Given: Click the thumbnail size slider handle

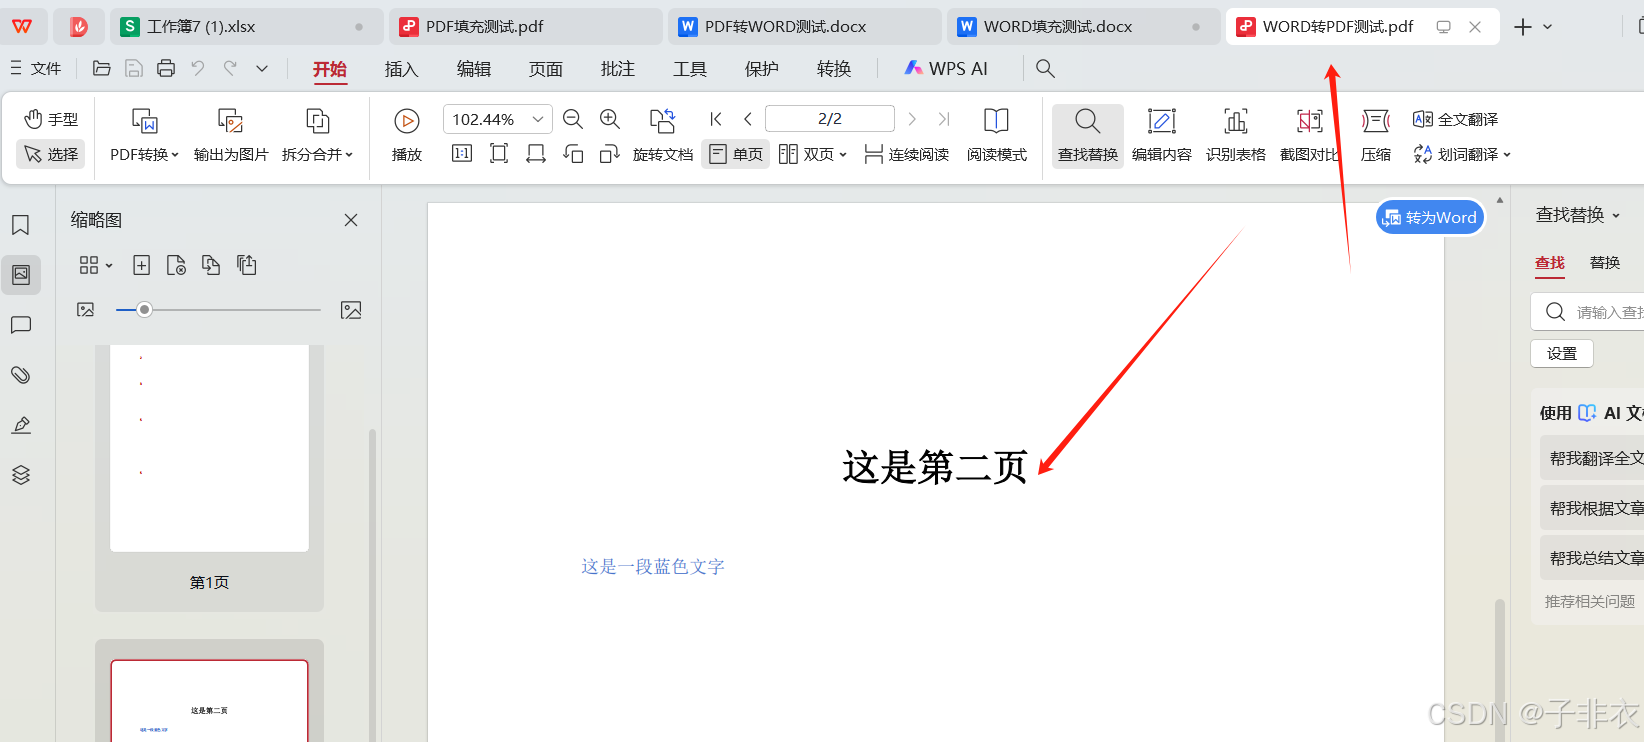Looking at the screenshot, I should pyautogui.click(x=145, y=310).
